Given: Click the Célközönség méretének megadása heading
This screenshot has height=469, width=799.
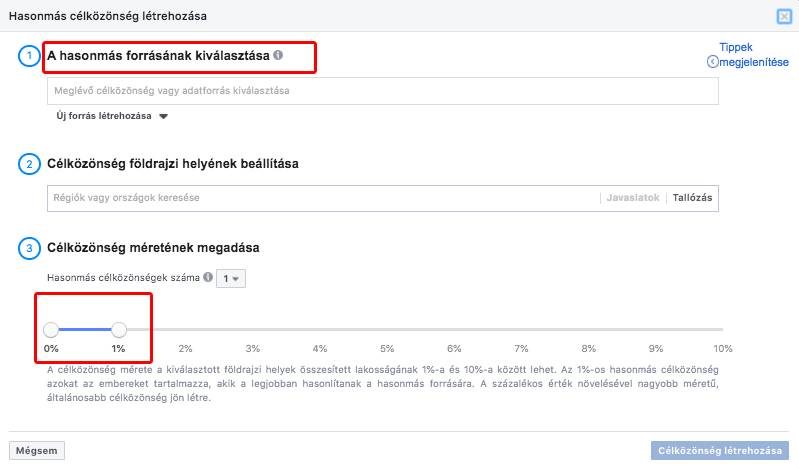Looking at the screenshot, I should pyautogui.click(x=153, y=248).
